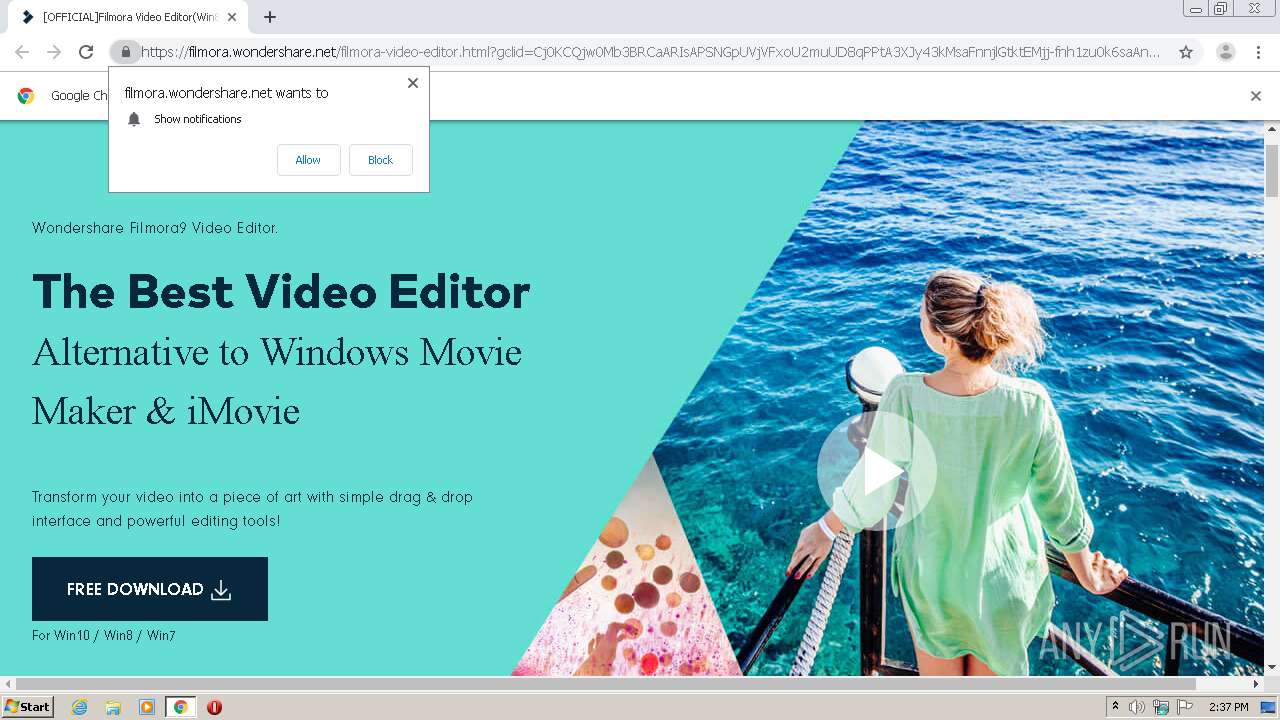Click the scroll right arrow
Viewport: 1280px width, 720px height.
click(1257, 684)
